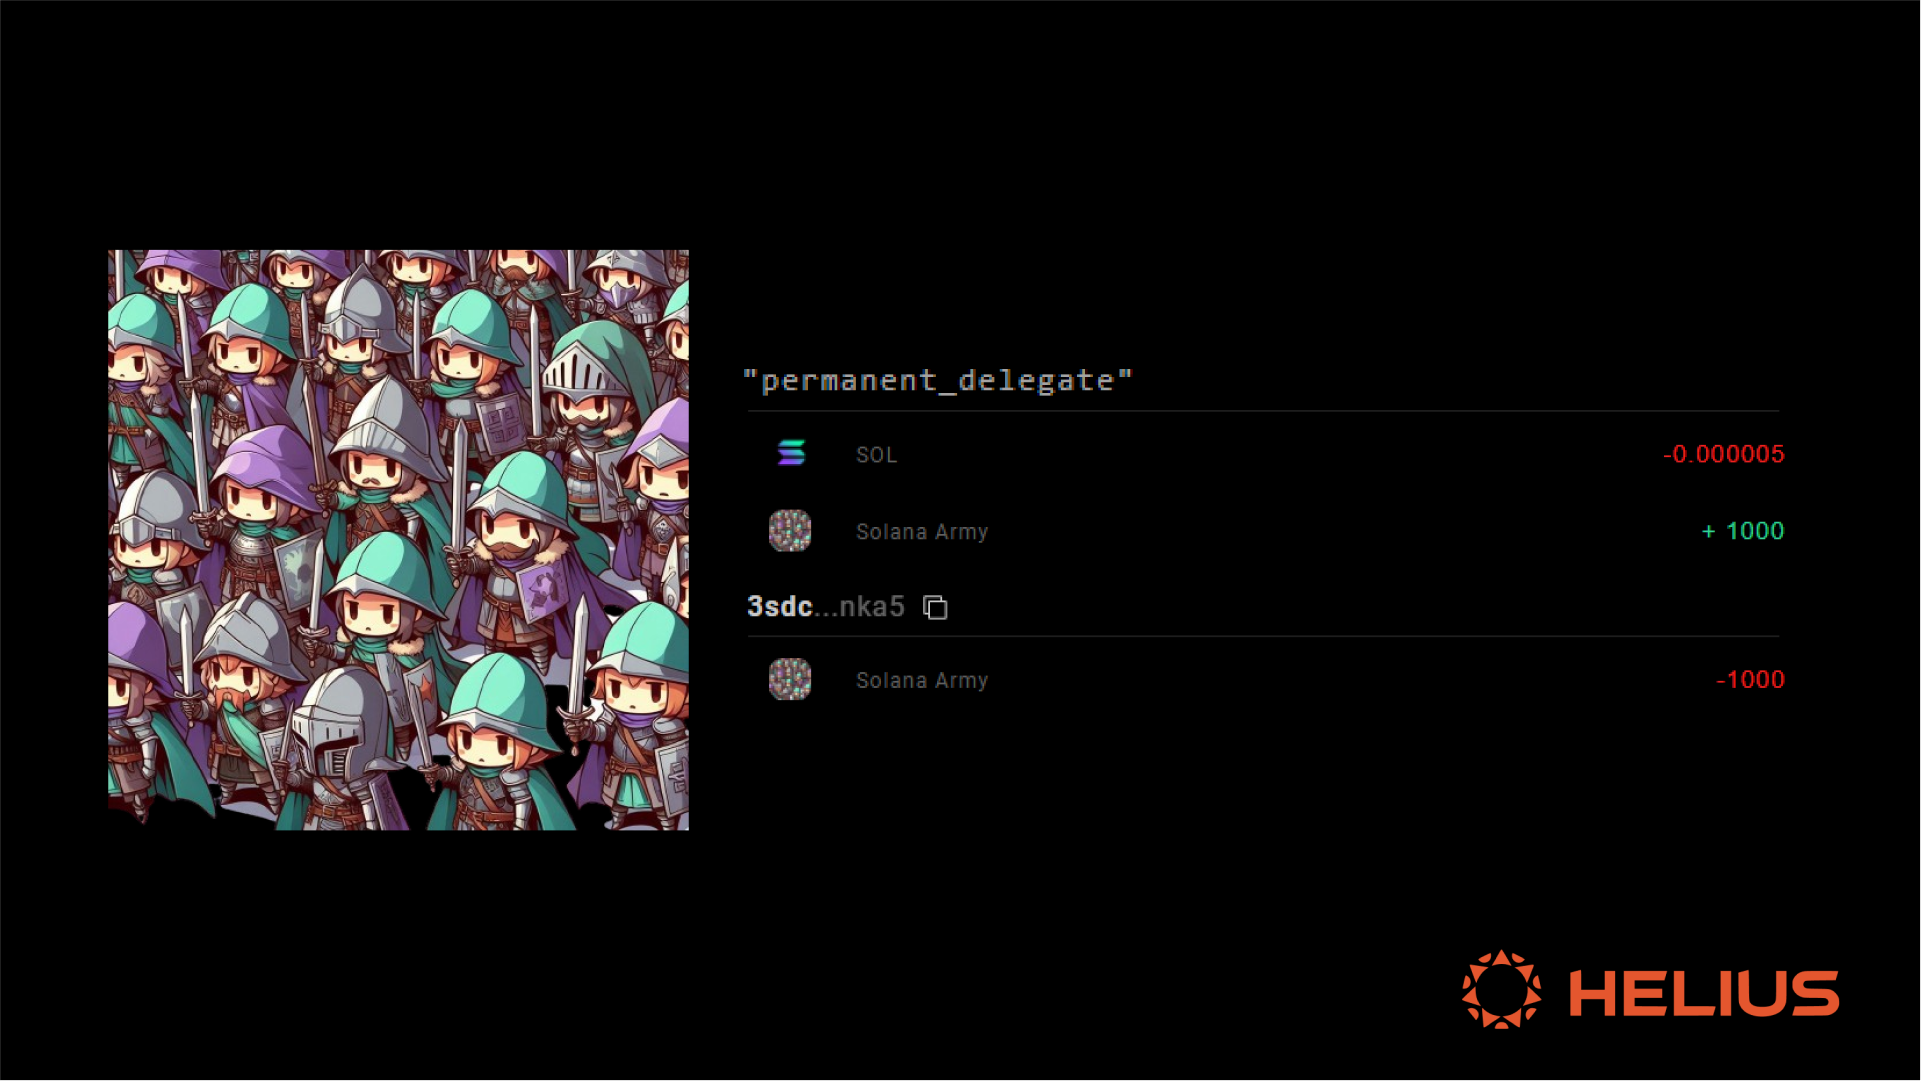This screenshot has height=1081, width=1921.
Task: Click the -1000 token amount
Action: pos(1750,679)
